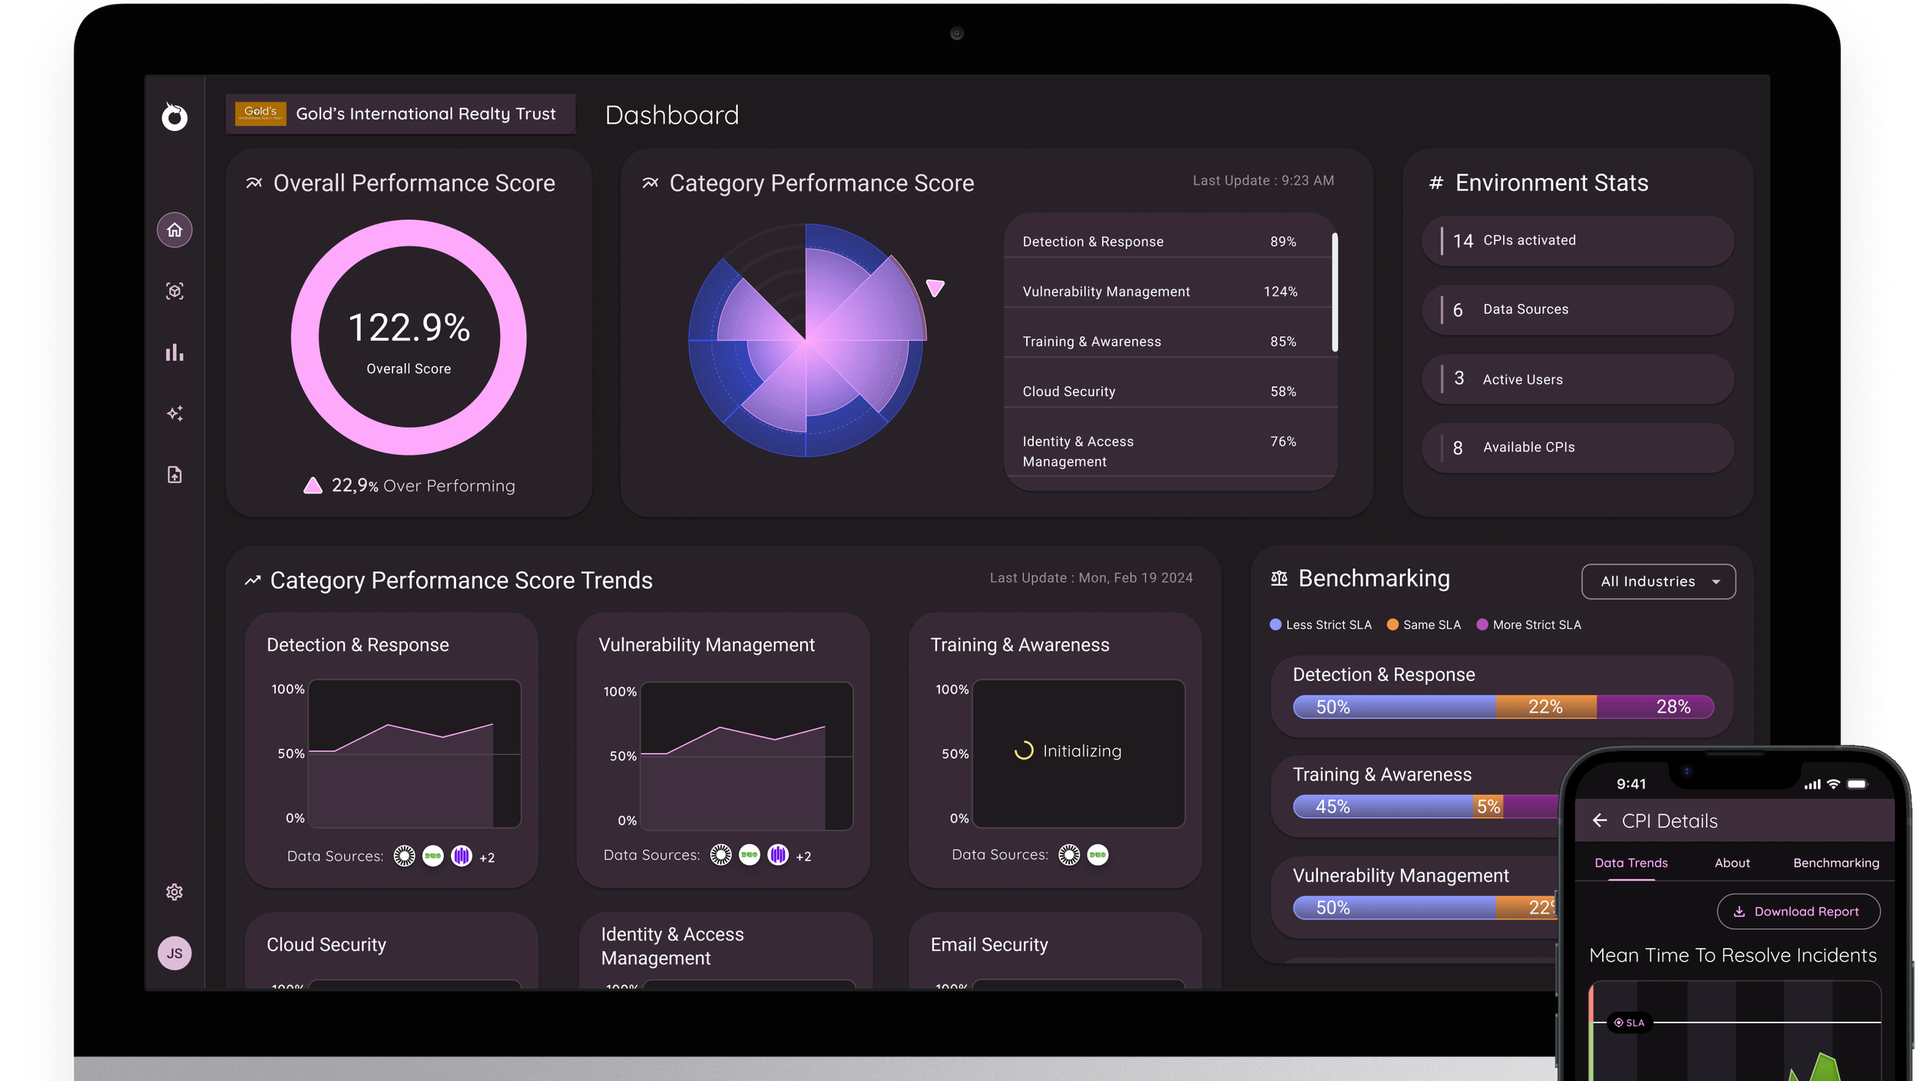Screen dimensions: 1920x1081
Task: Click the 28% segment of Detection & Response bar
Action: (x=1655, y=707)
